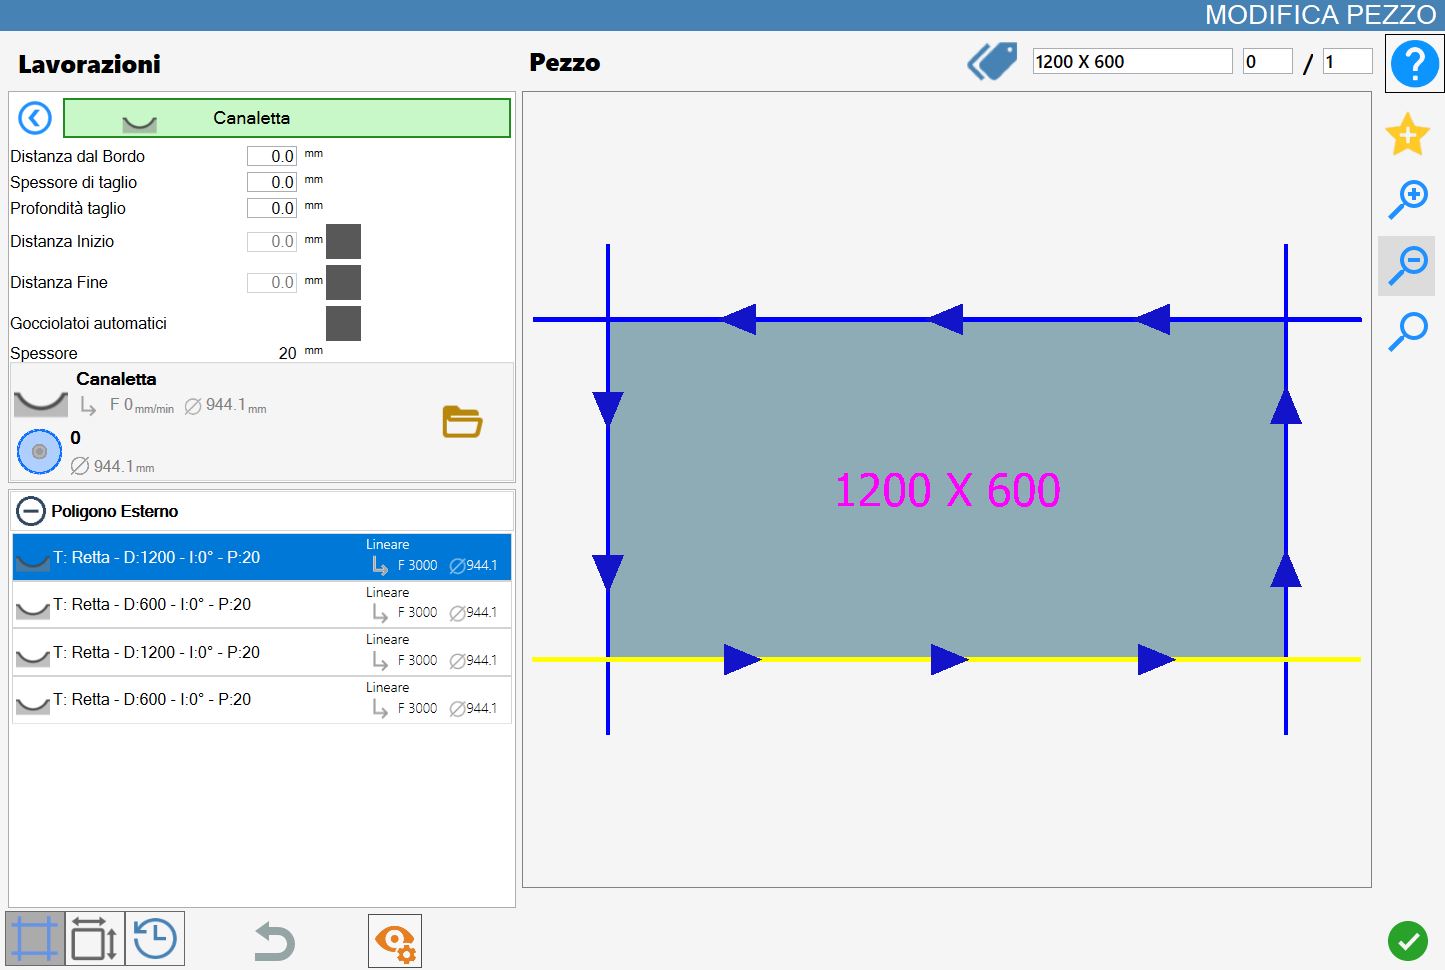
Task: Click the zoom out magnifier
Action: 1408,266
